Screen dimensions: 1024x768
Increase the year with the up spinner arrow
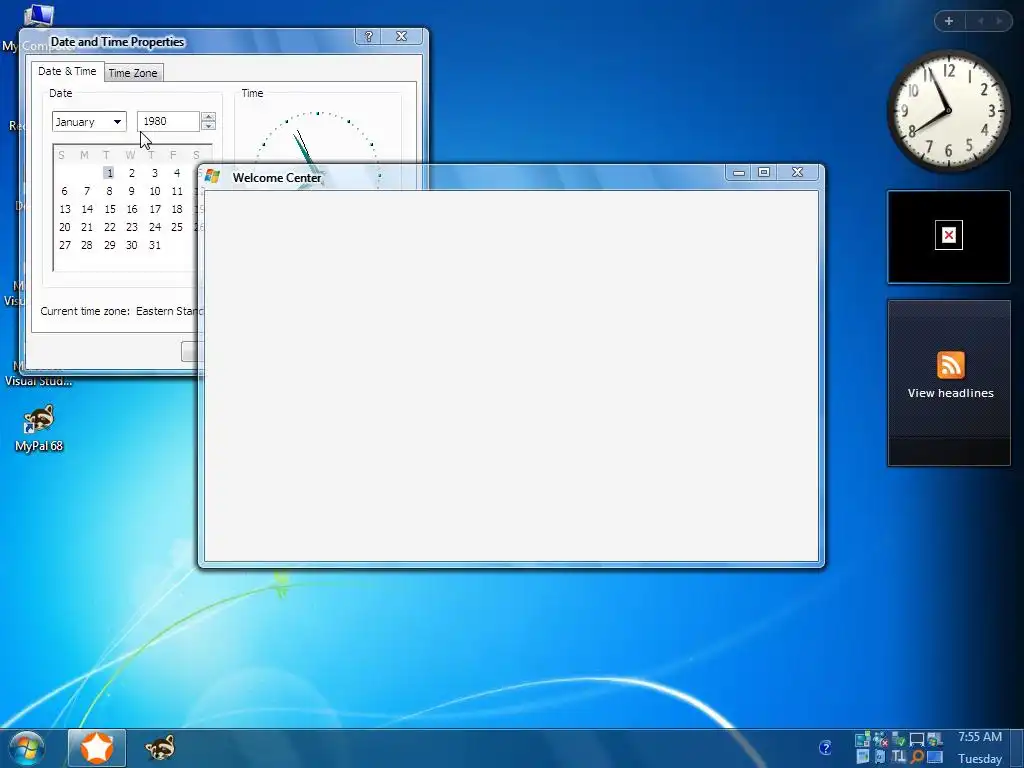(x=208, y=116)
